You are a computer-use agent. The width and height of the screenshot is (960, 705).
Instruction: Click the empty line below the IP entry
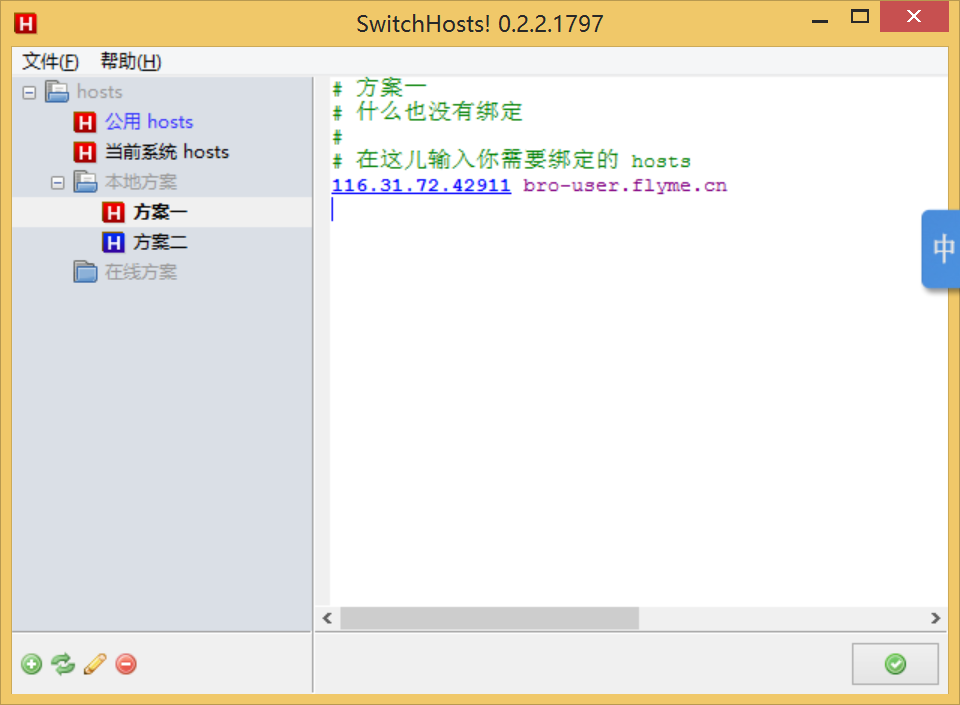pos(639,210)
